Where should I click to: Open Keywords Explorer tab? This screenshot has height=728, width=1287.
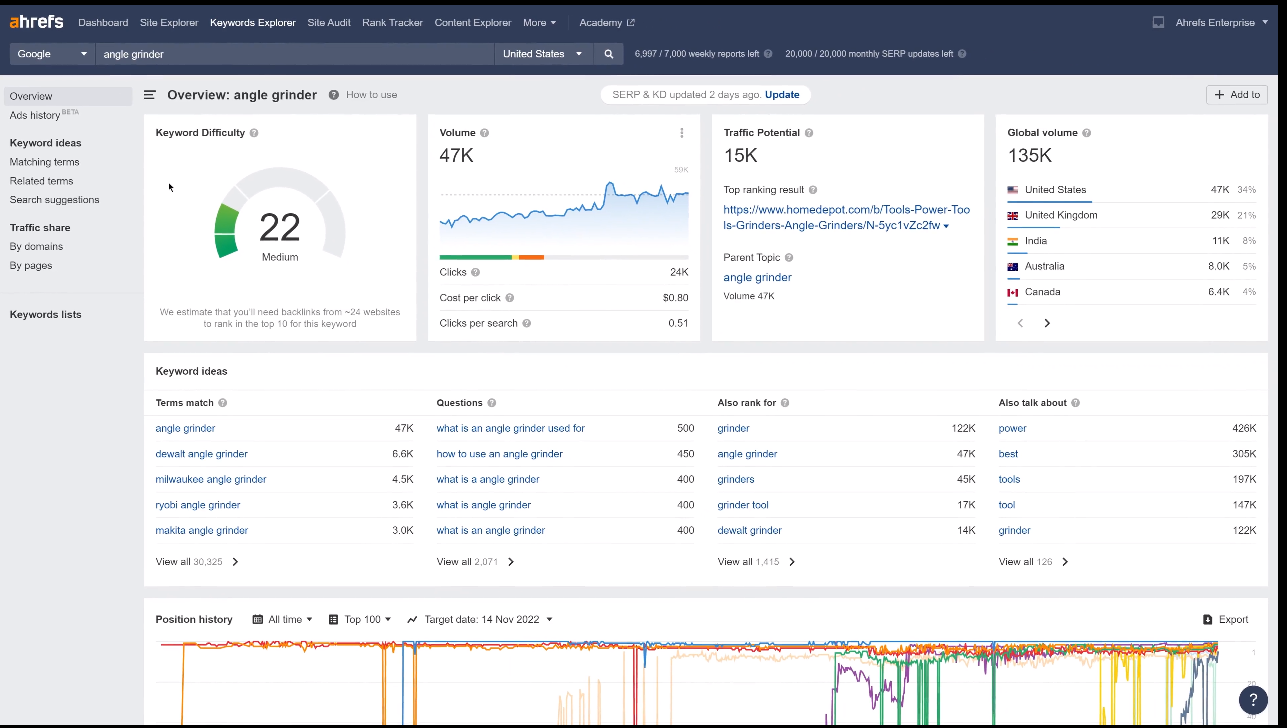[253, 22]
